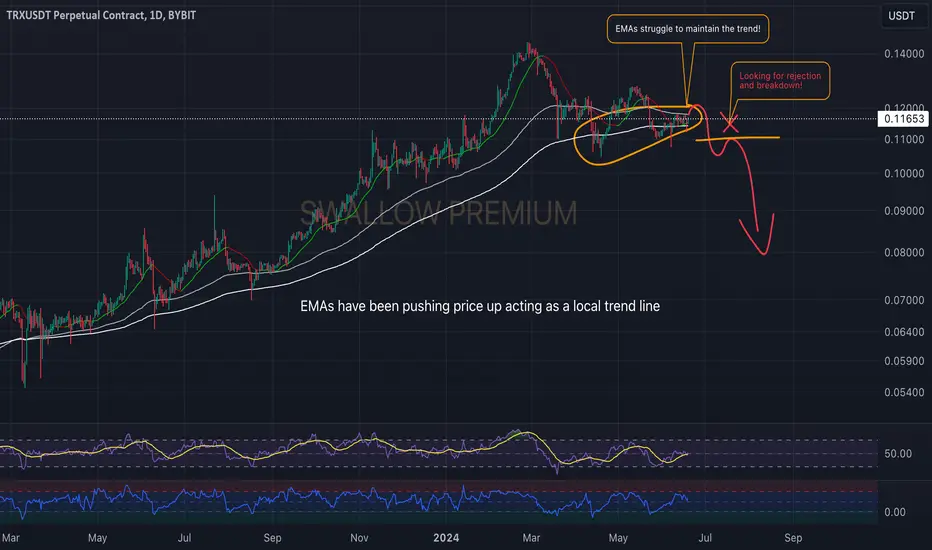Image resolution: width=932 pixels, height=550 pixels.
Task: Click the 0.07000 price axis label
Action: click(x=904, y=300)
